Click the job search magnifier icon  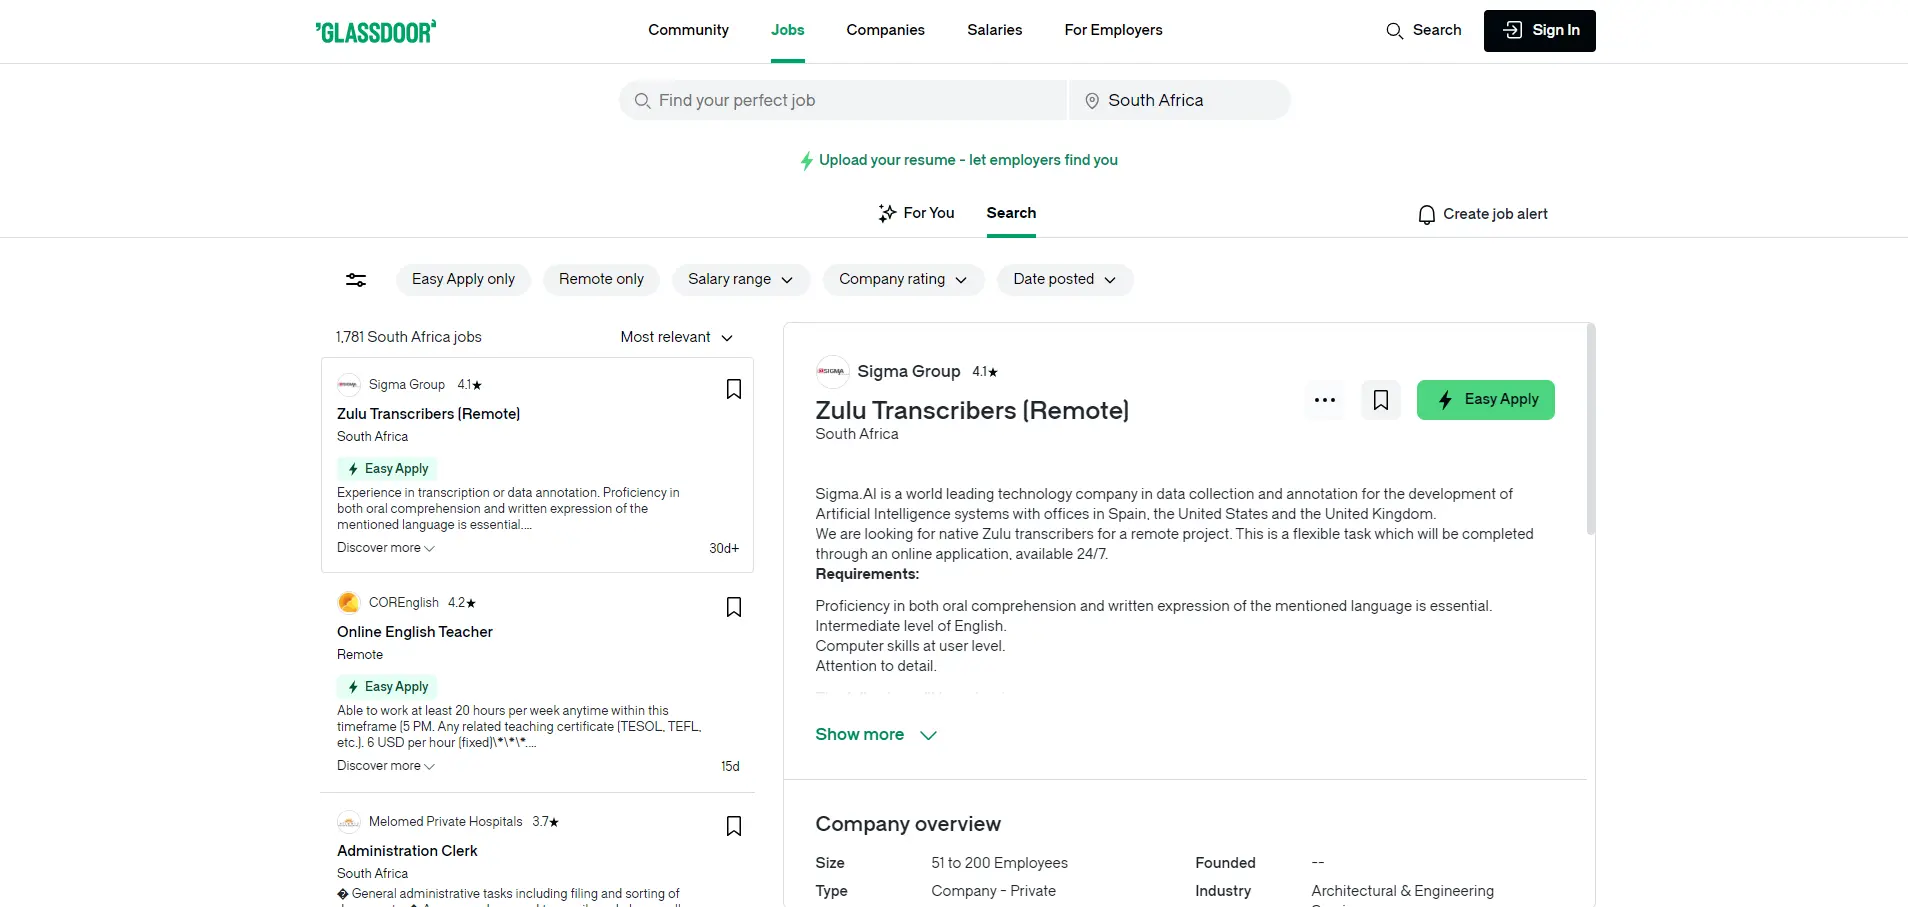point(642,101)
